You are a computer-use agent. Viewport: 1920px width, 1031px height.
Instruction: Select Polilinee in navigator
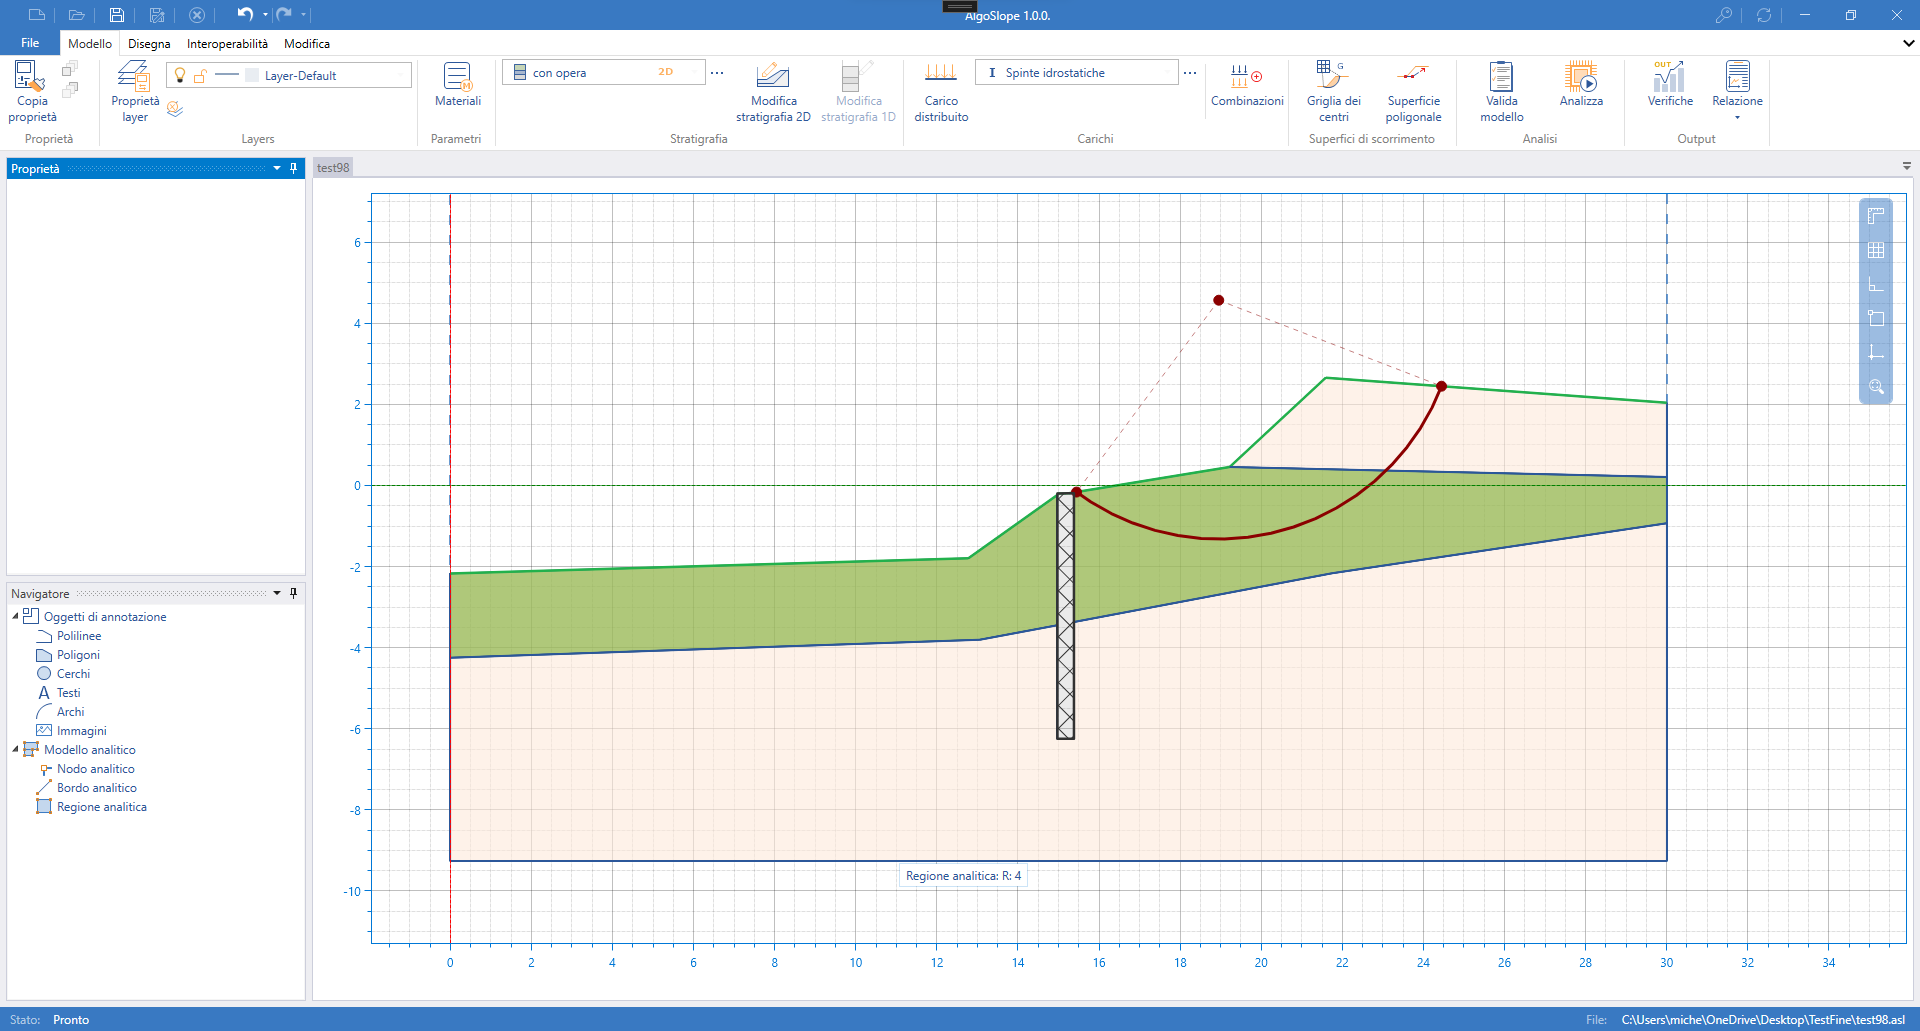79,636
